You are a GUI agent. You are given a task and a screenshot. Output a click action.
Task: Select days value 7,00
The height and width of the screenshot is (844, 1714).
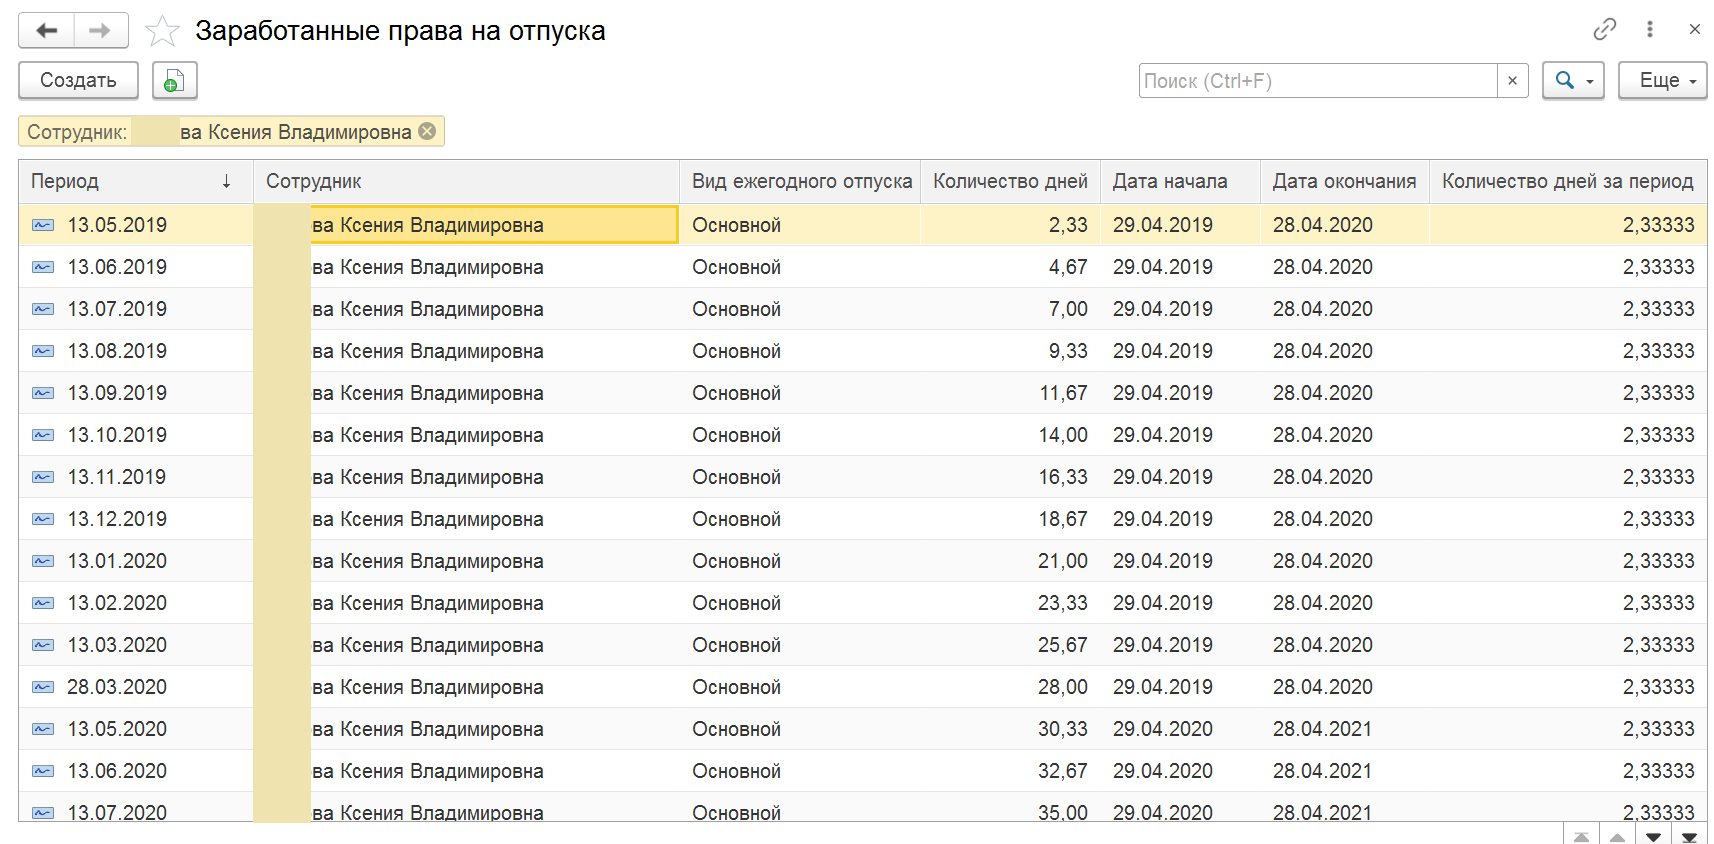pos(1068,309)
